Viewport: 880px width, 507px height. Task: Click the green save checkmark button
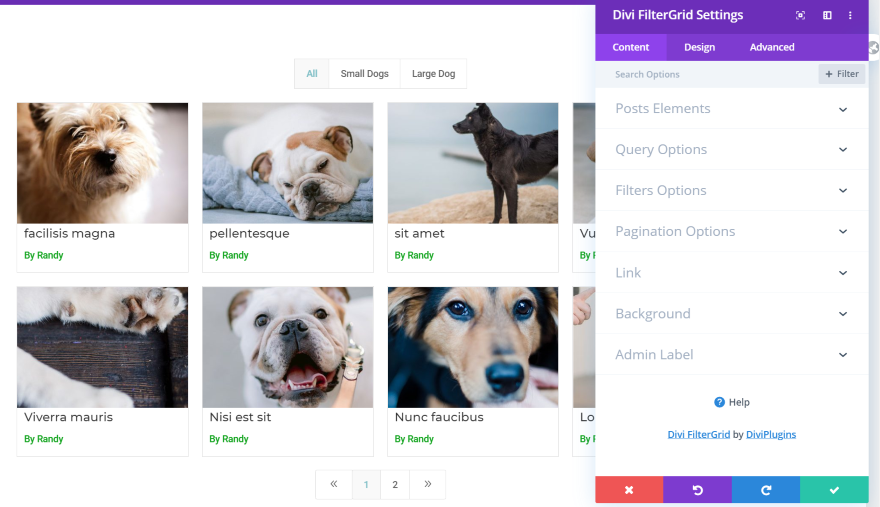(835, 490)
